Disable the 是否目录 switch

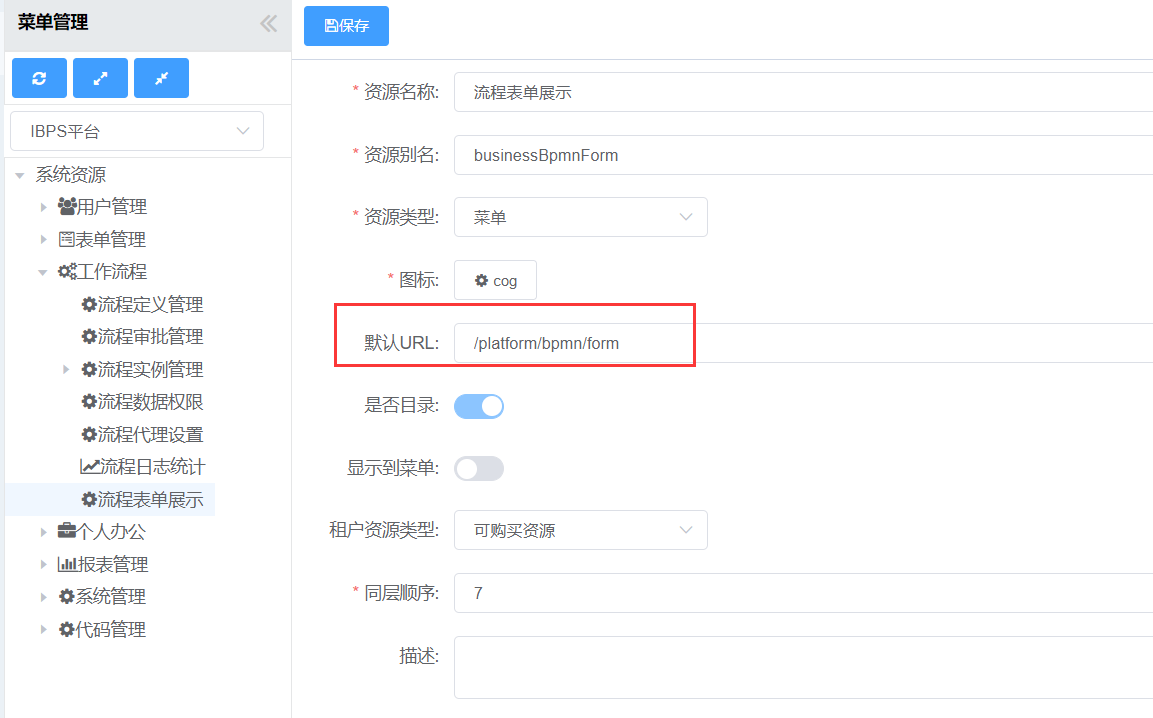479,406
